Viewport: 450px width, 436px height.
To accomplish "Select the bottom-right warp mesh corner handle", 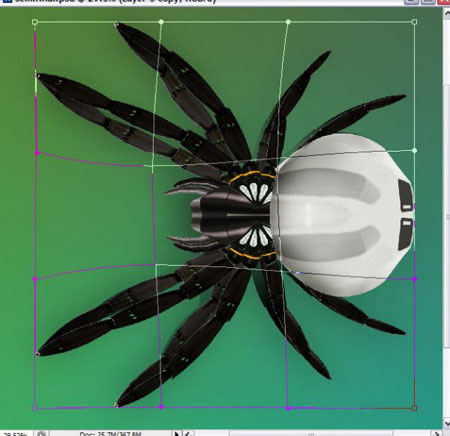I will click(x=414, y=408).
